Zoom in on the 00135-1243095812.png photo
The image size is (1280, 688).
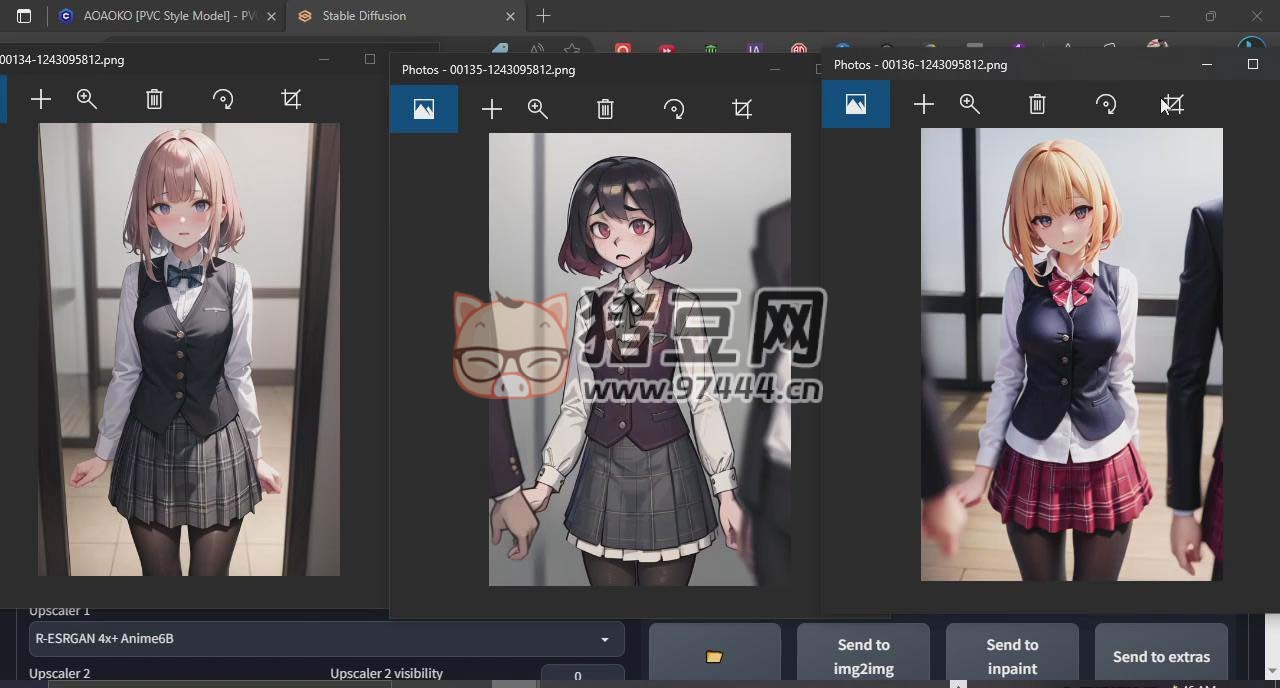[538, 109]
